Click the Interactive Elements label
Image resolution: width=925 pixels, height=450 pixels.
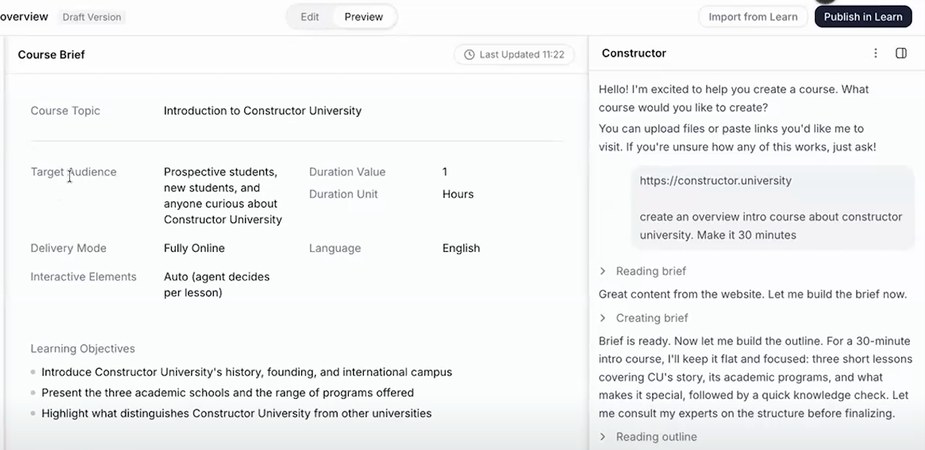(83, 277)
